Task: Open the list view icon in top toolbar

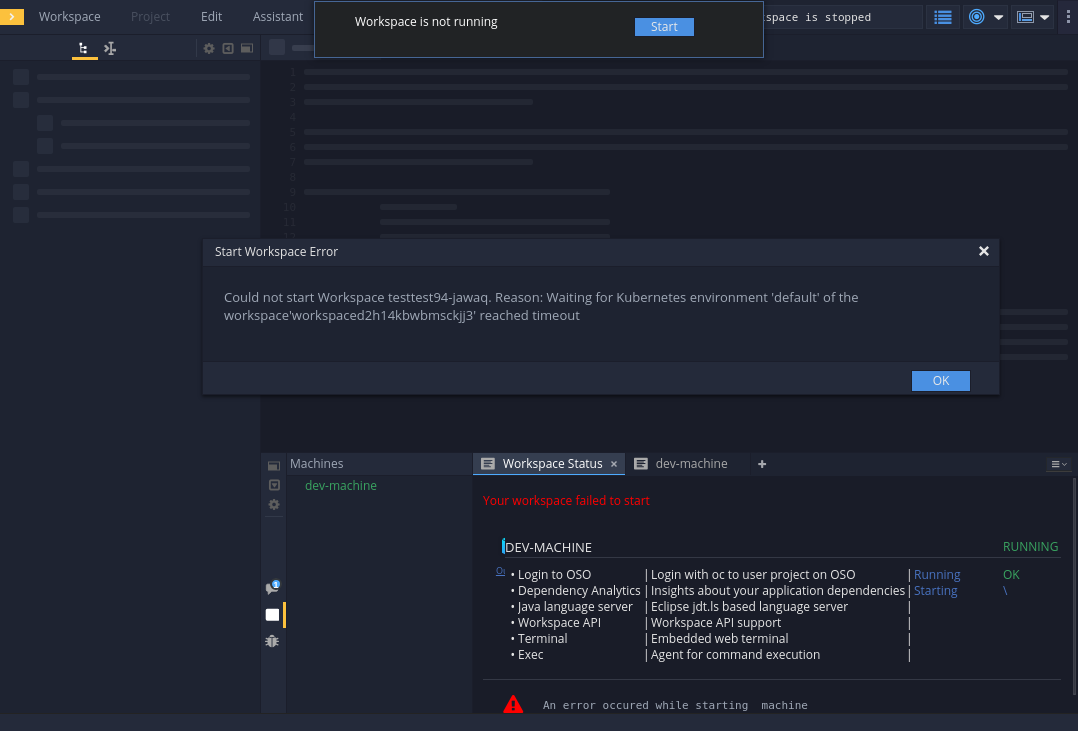Action: (943, 16)
